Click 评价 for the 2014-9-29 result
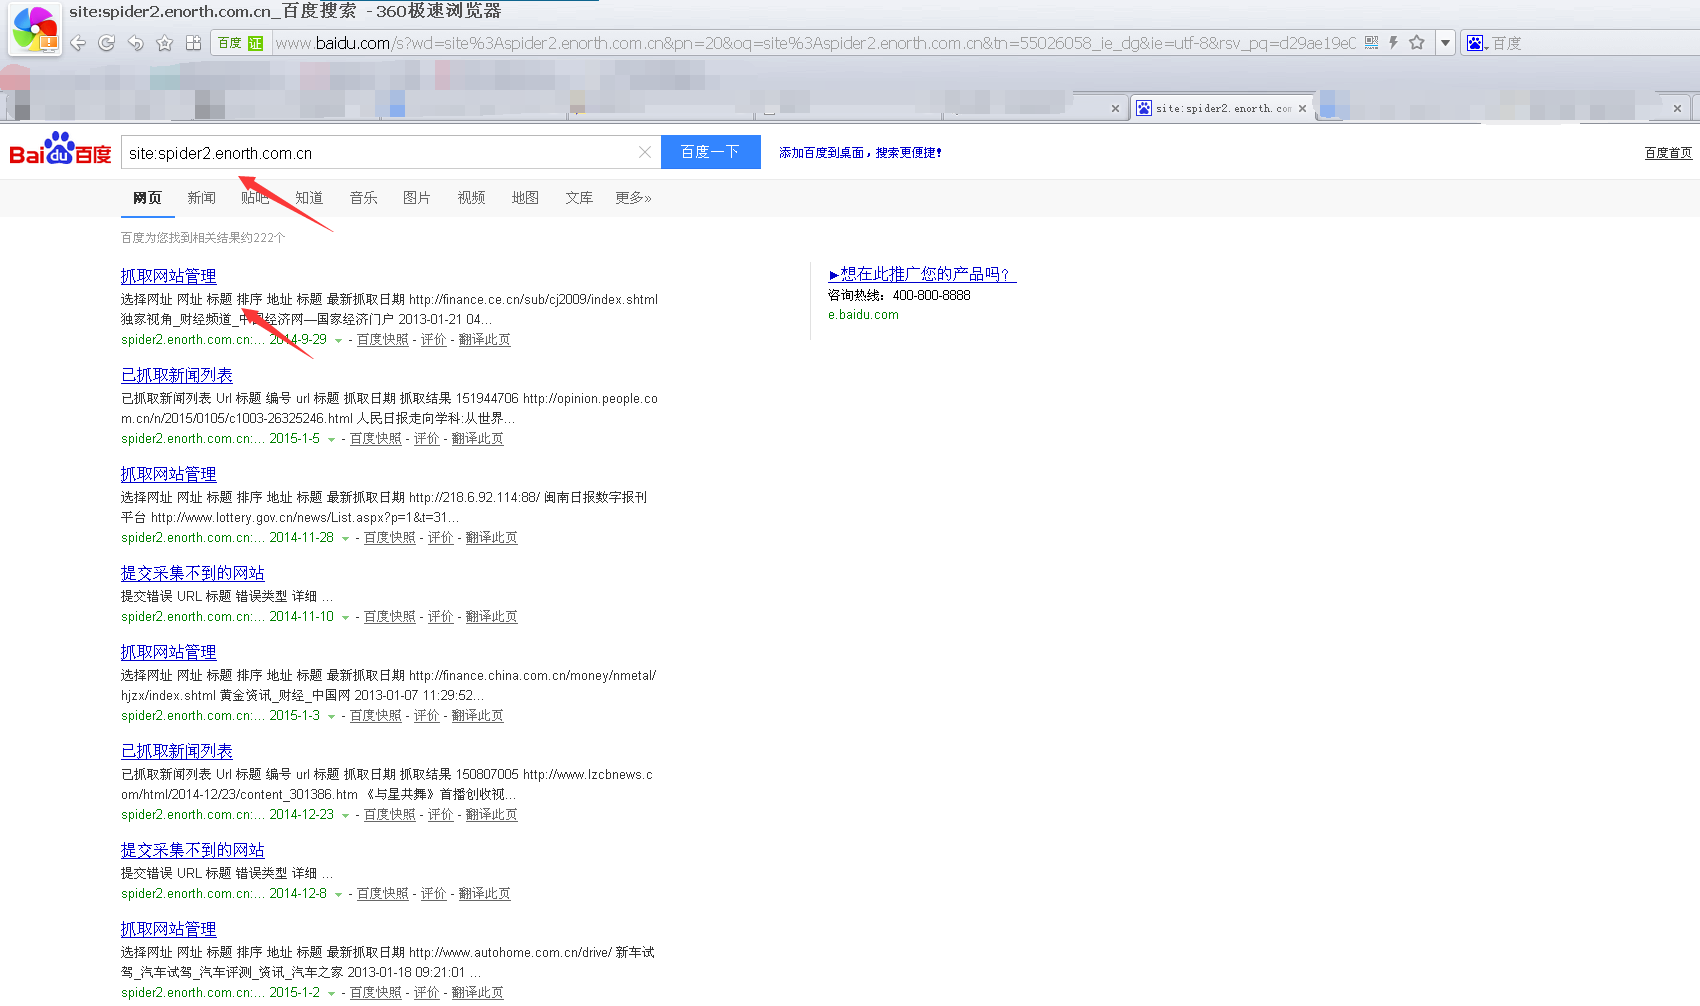 tap(433, 340)
